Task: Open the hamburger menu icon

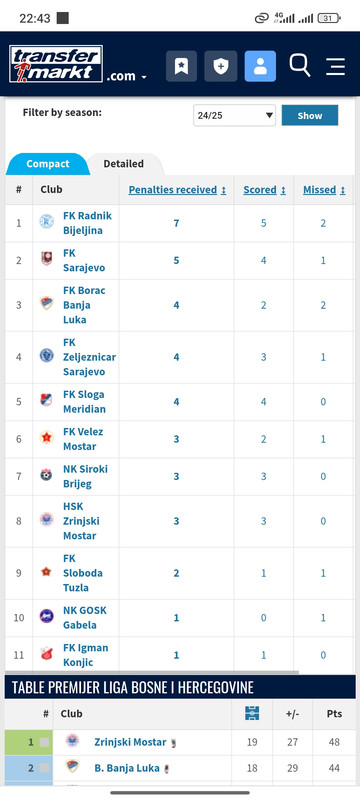Action: coord(336,66)
